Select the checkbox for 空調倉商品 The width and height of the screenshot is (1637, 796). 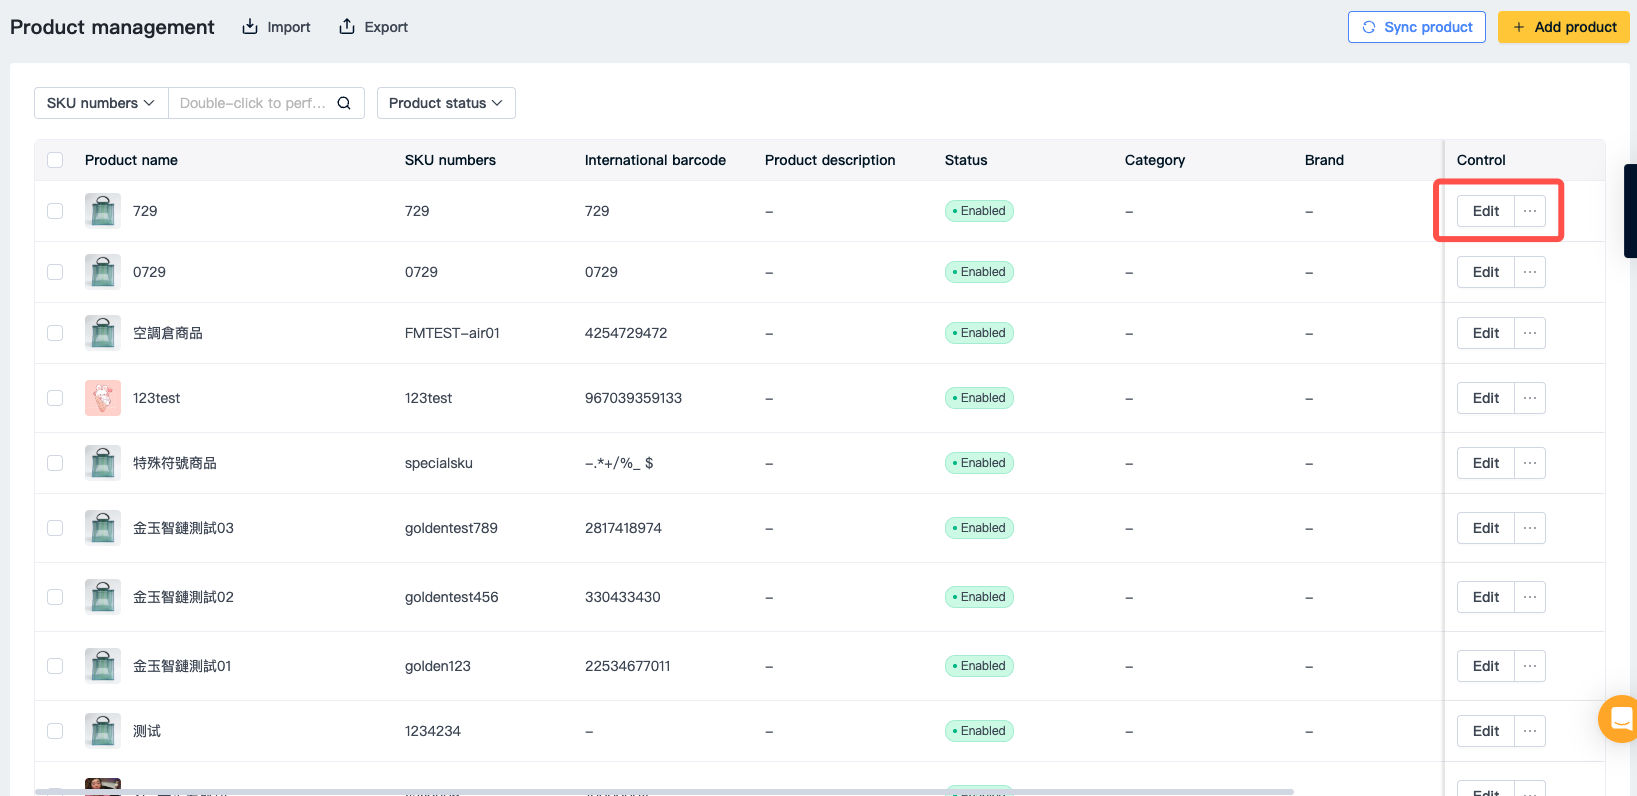55,333
